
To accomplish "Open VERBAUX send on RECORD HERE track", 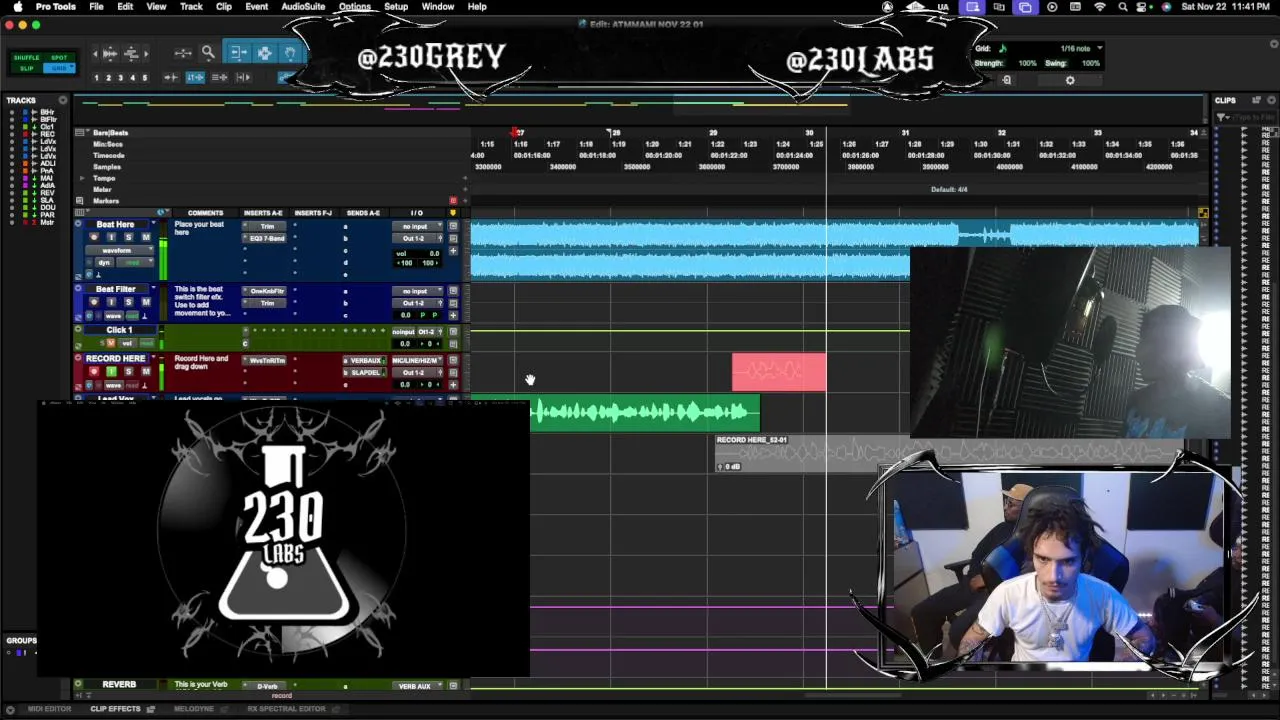I will click(x=365, y=361).
